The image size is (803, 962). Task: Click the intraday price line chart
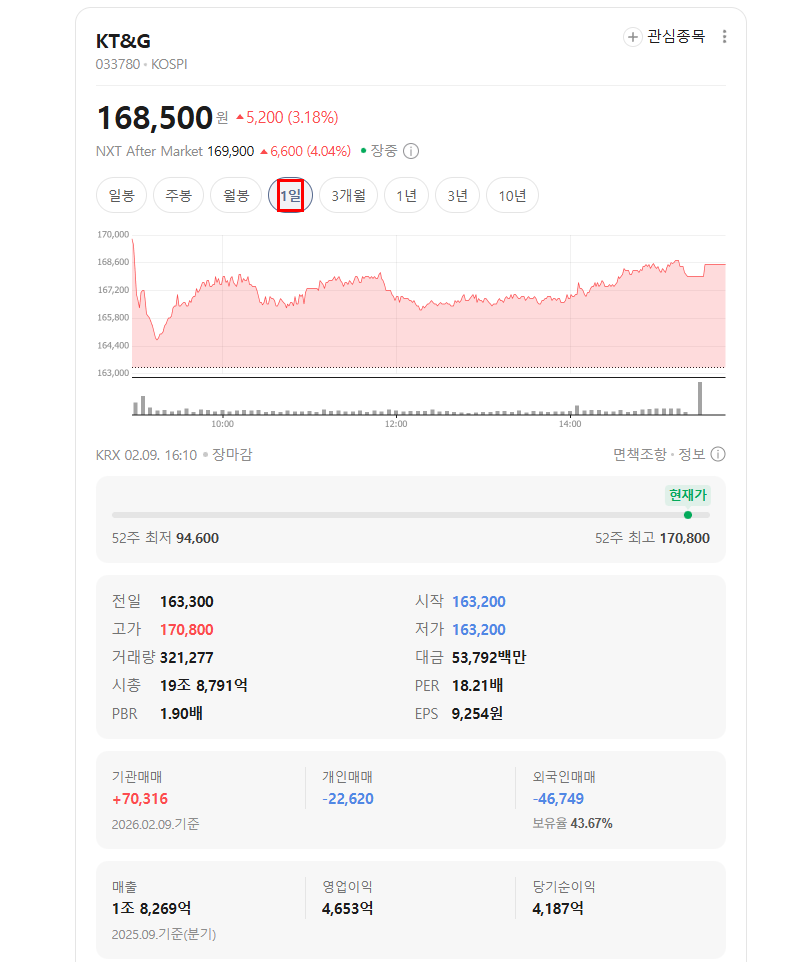pyautogui.click(x=429, y=304)
